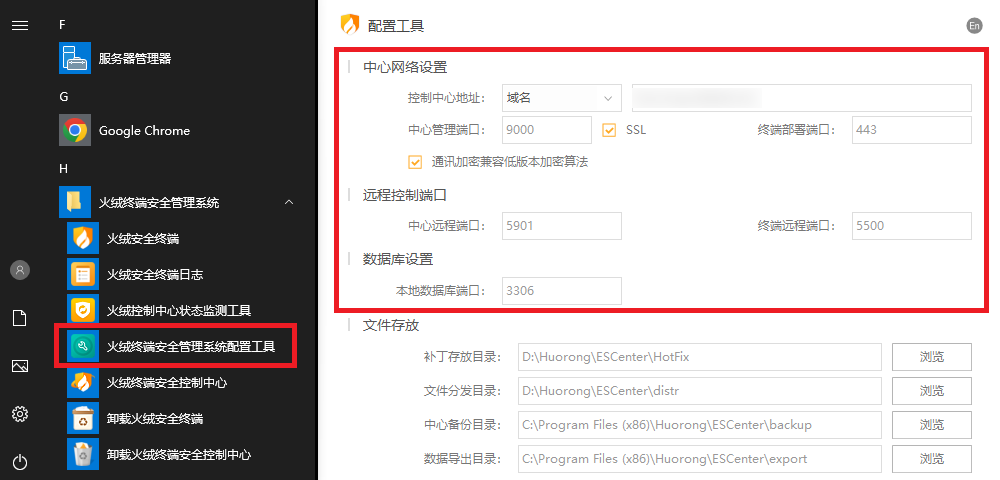Click 浏览 for 中心备份目录
This screenshot has height=480, width=1000.
tap(931, 425)
